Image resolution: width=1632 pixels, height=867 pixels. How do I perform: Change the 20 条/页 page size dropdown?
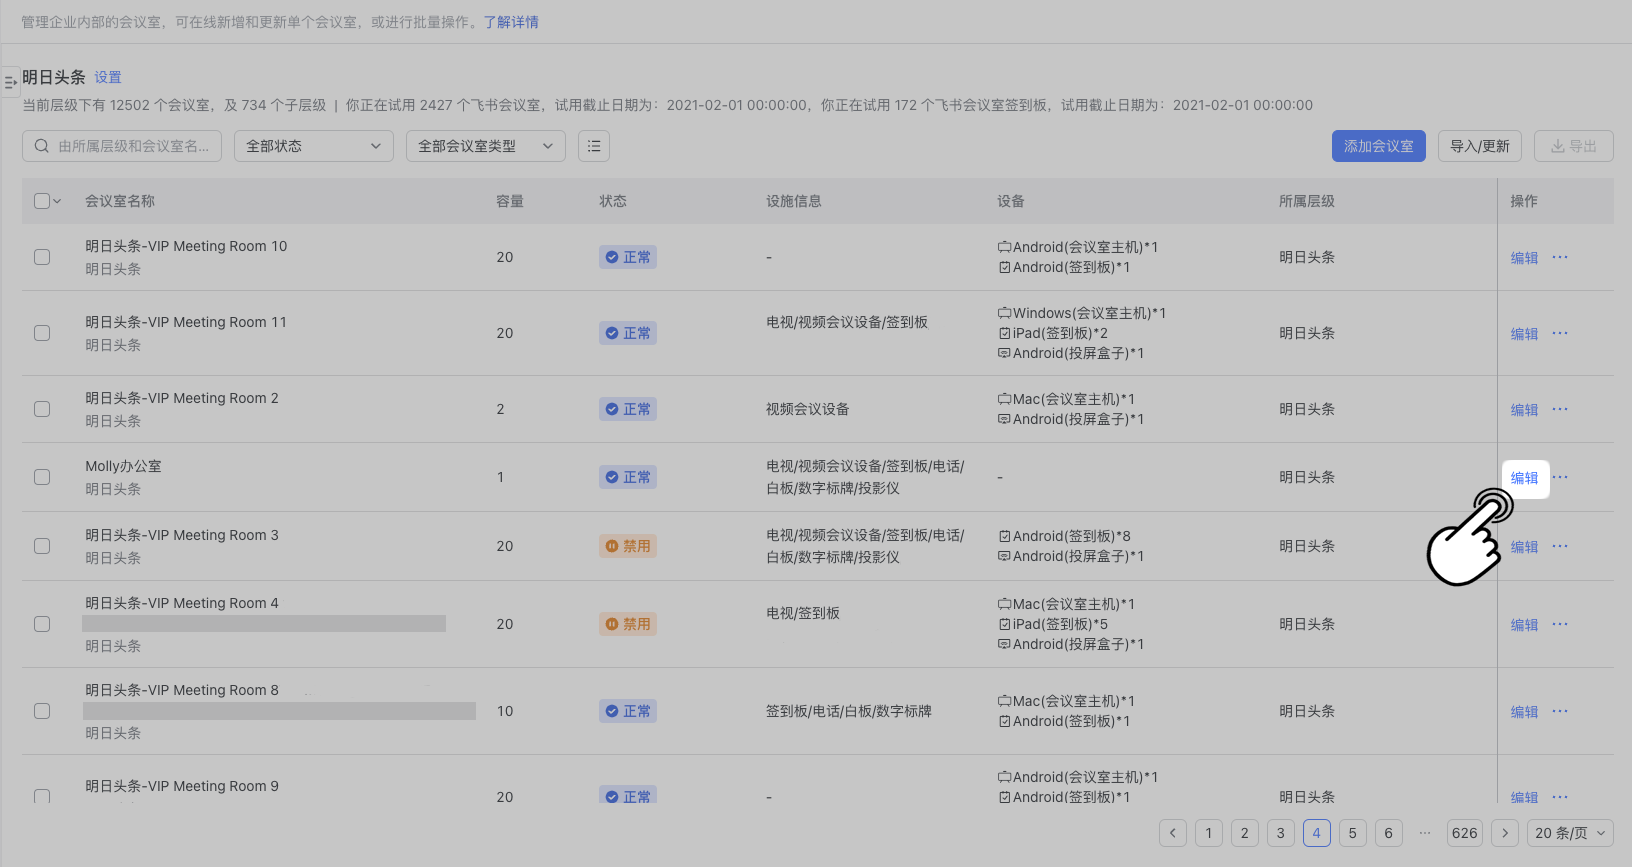[1570, 833]
